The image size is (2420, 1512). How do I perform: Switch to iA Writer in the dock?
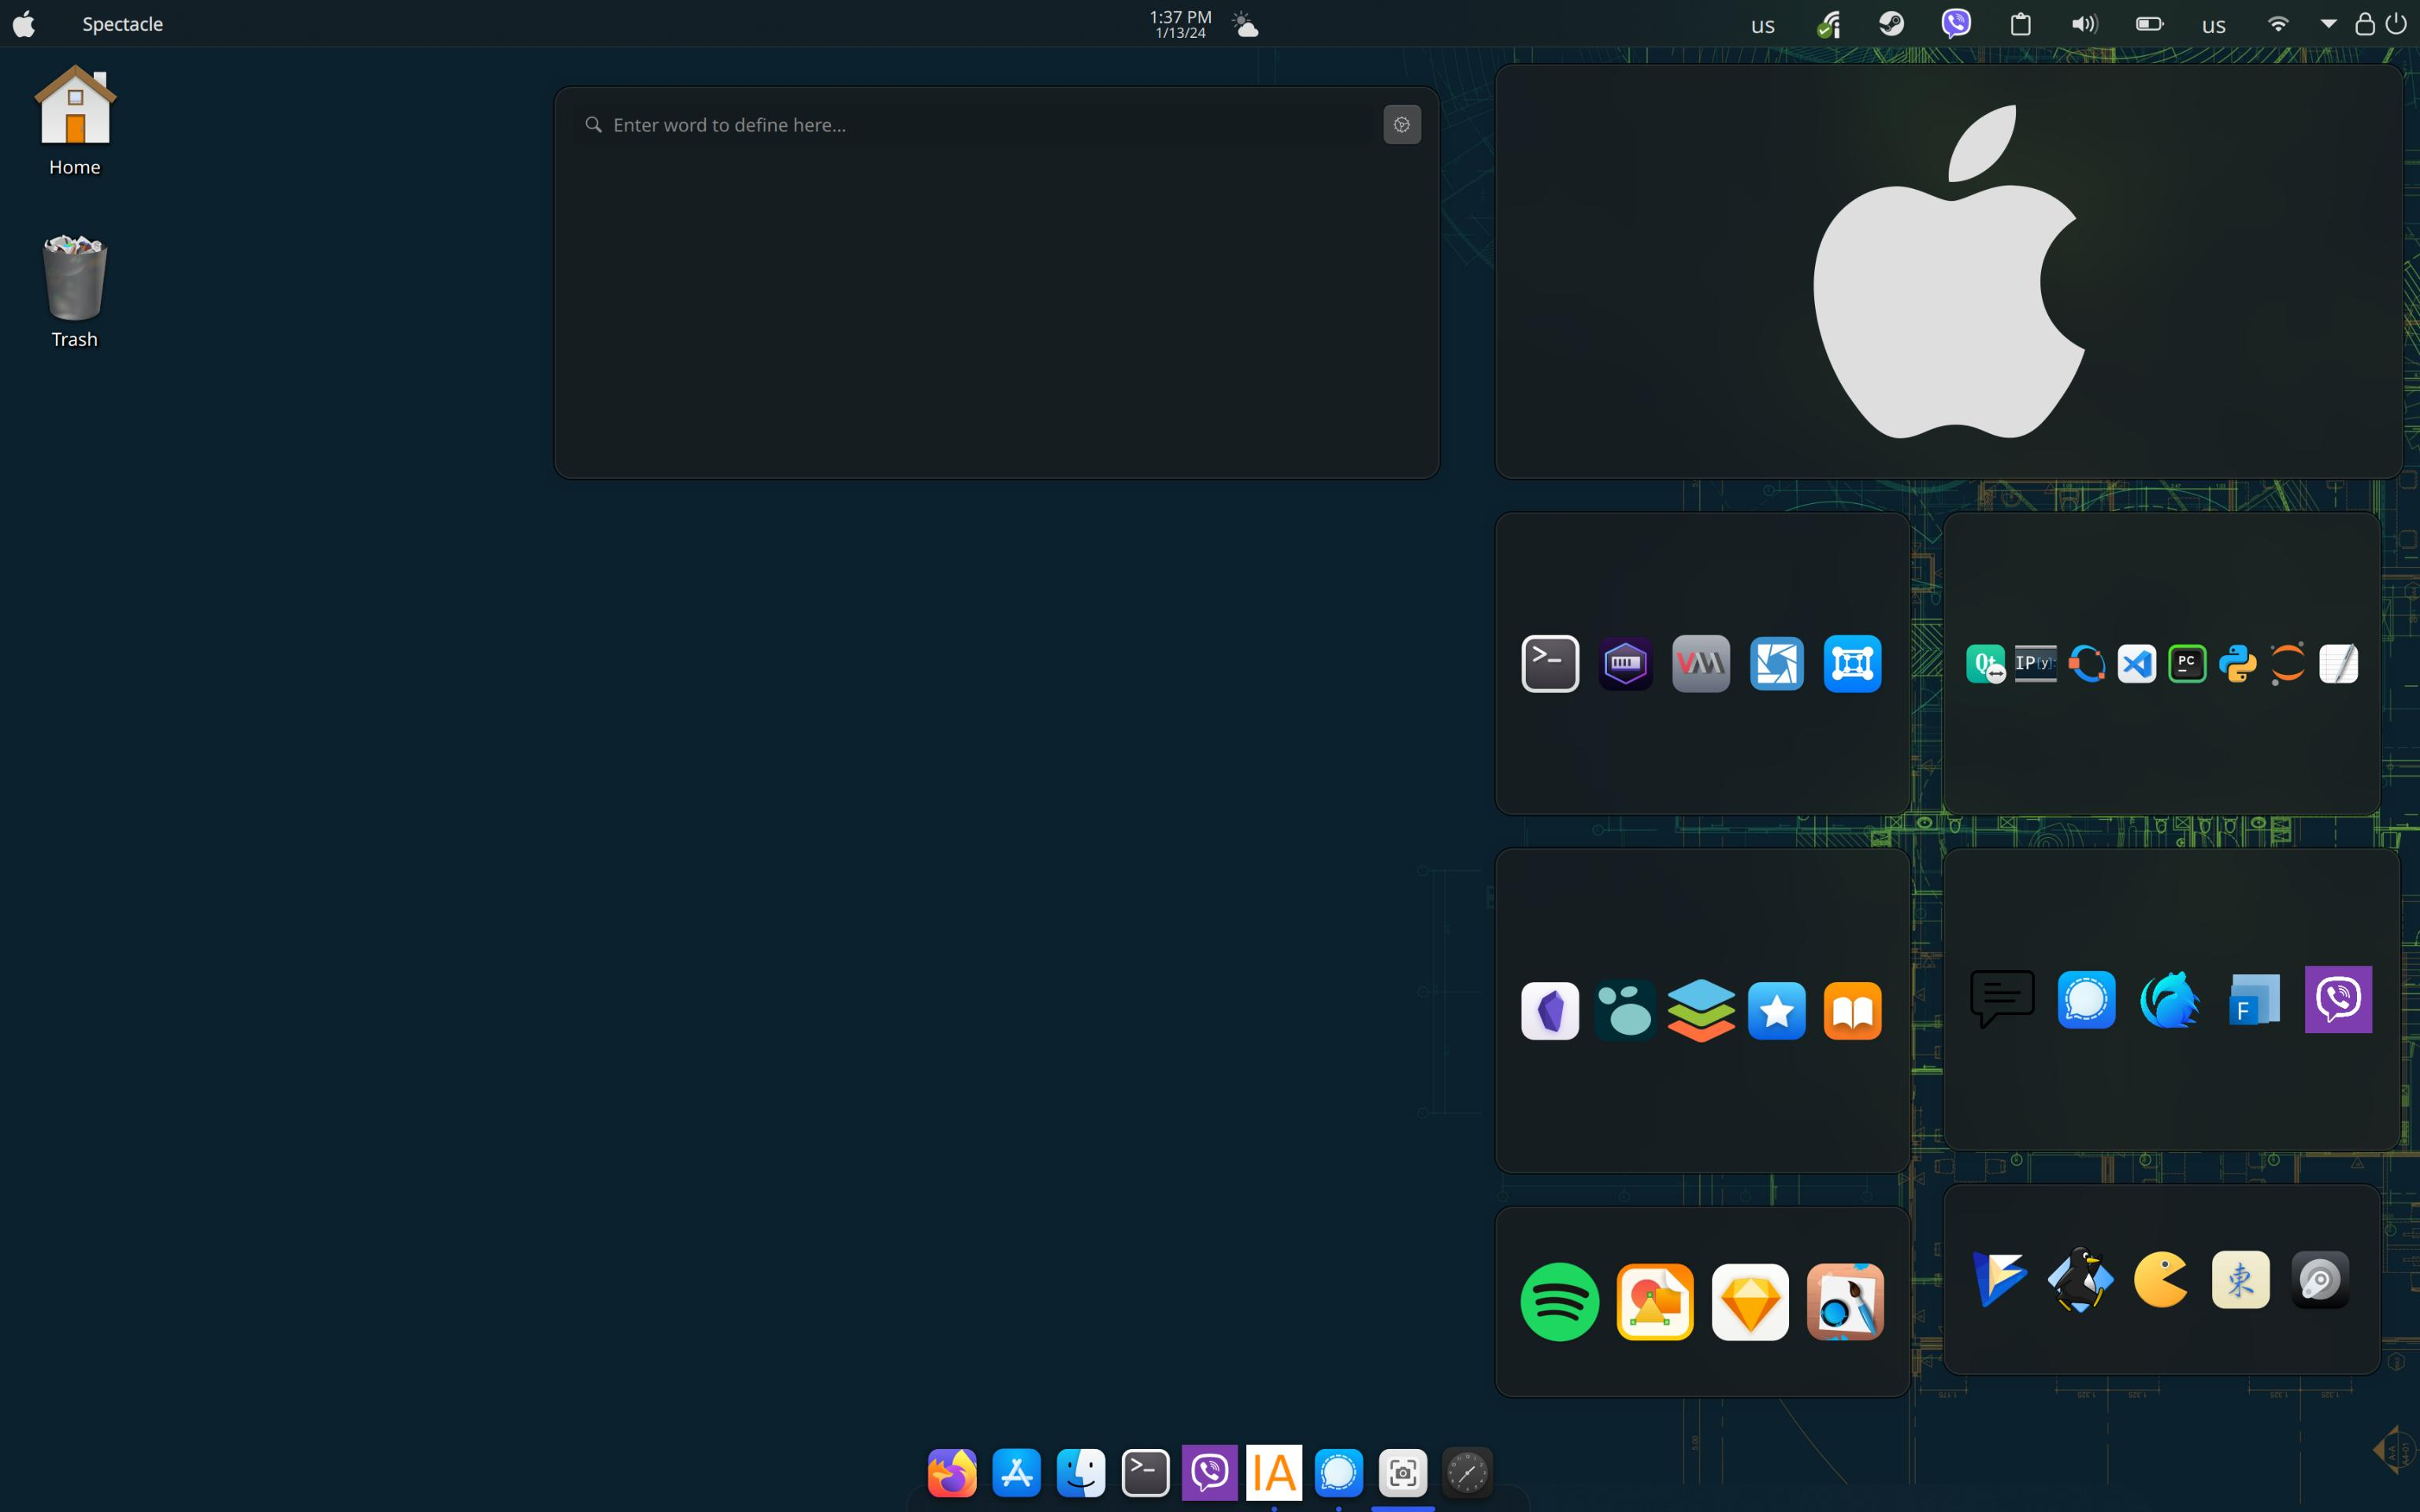click(1274, 1472)
